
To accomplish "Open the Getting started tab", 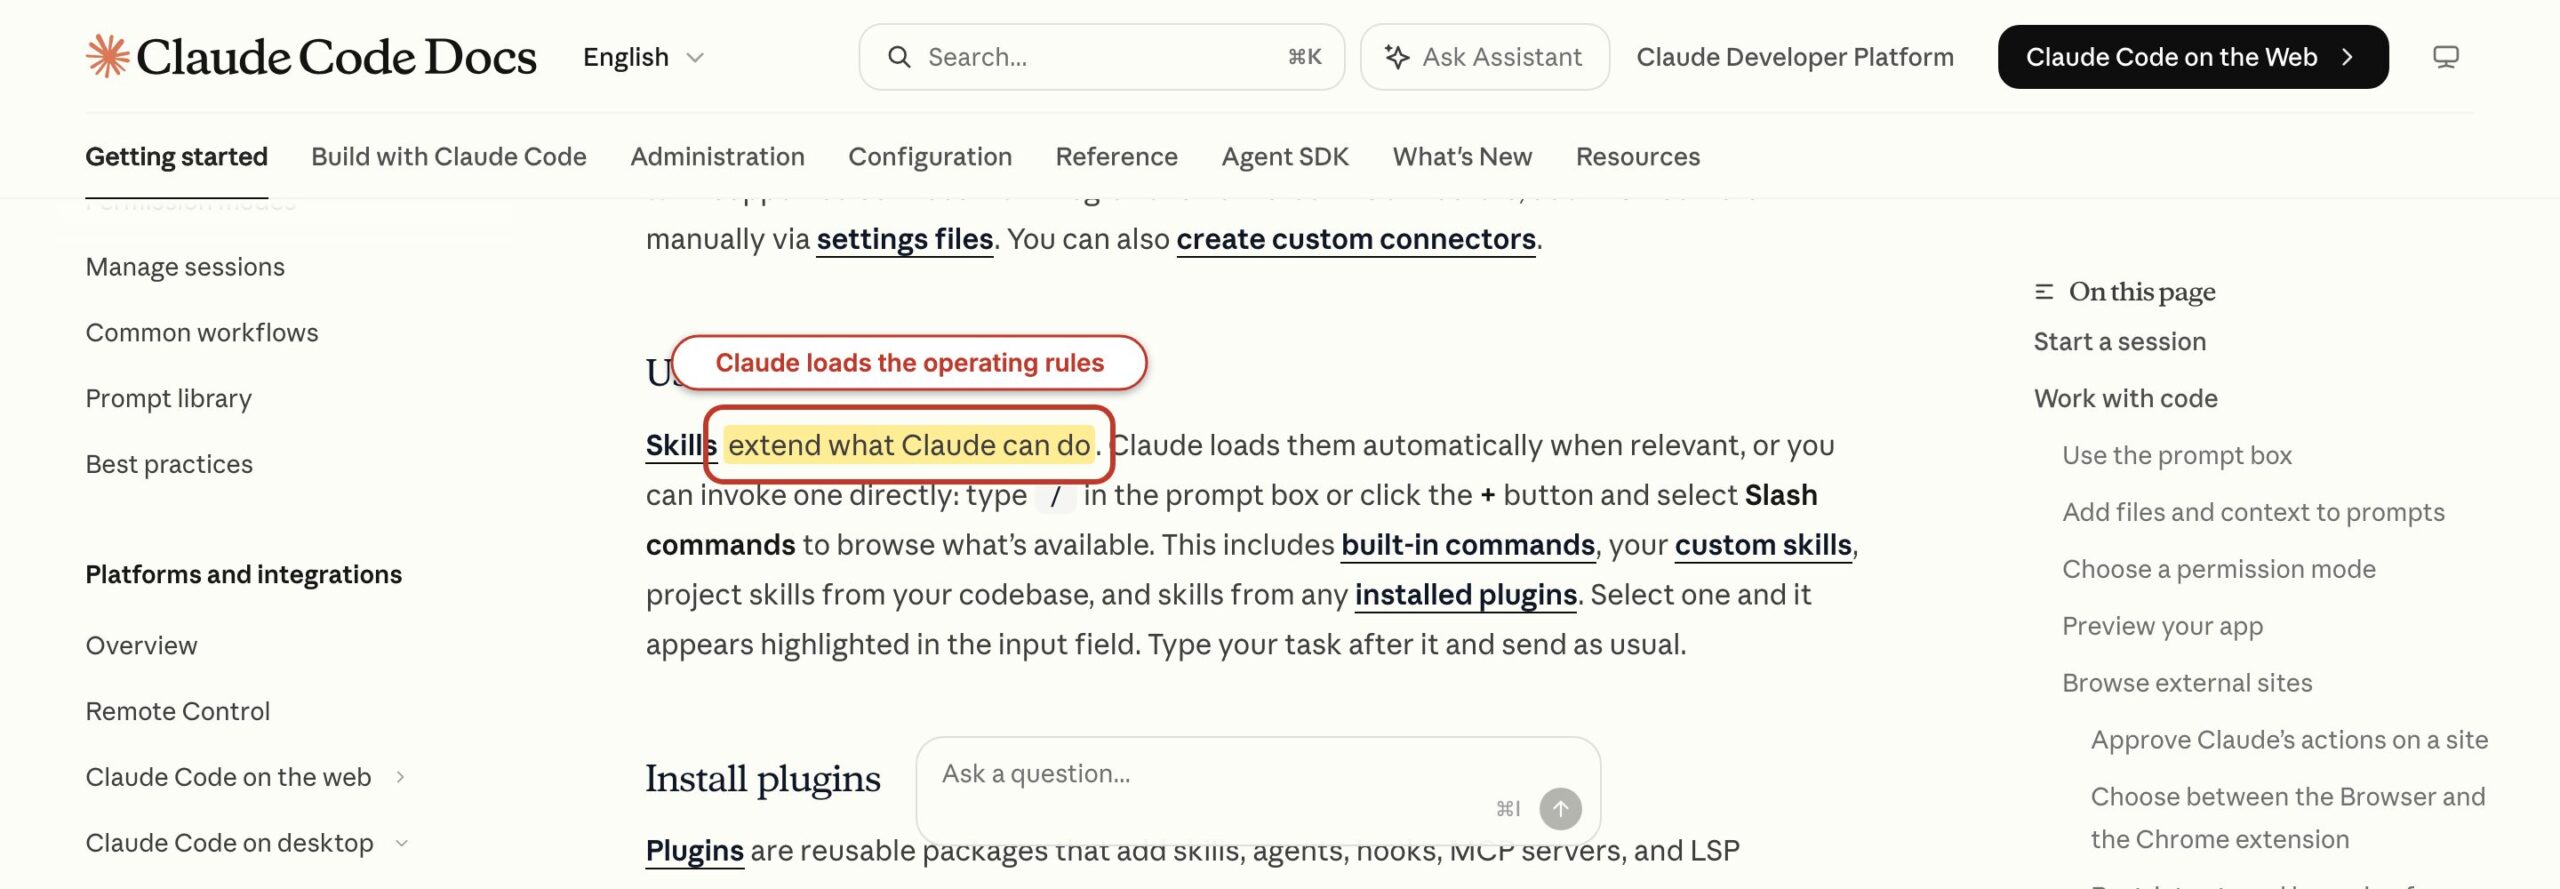I will 176,157.
